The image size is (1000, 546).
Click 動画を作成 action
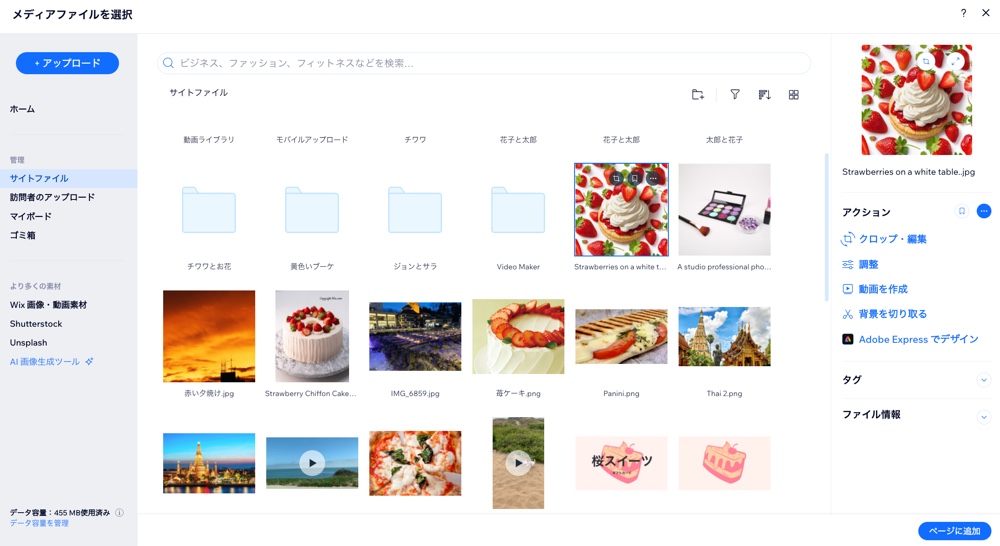875,289
